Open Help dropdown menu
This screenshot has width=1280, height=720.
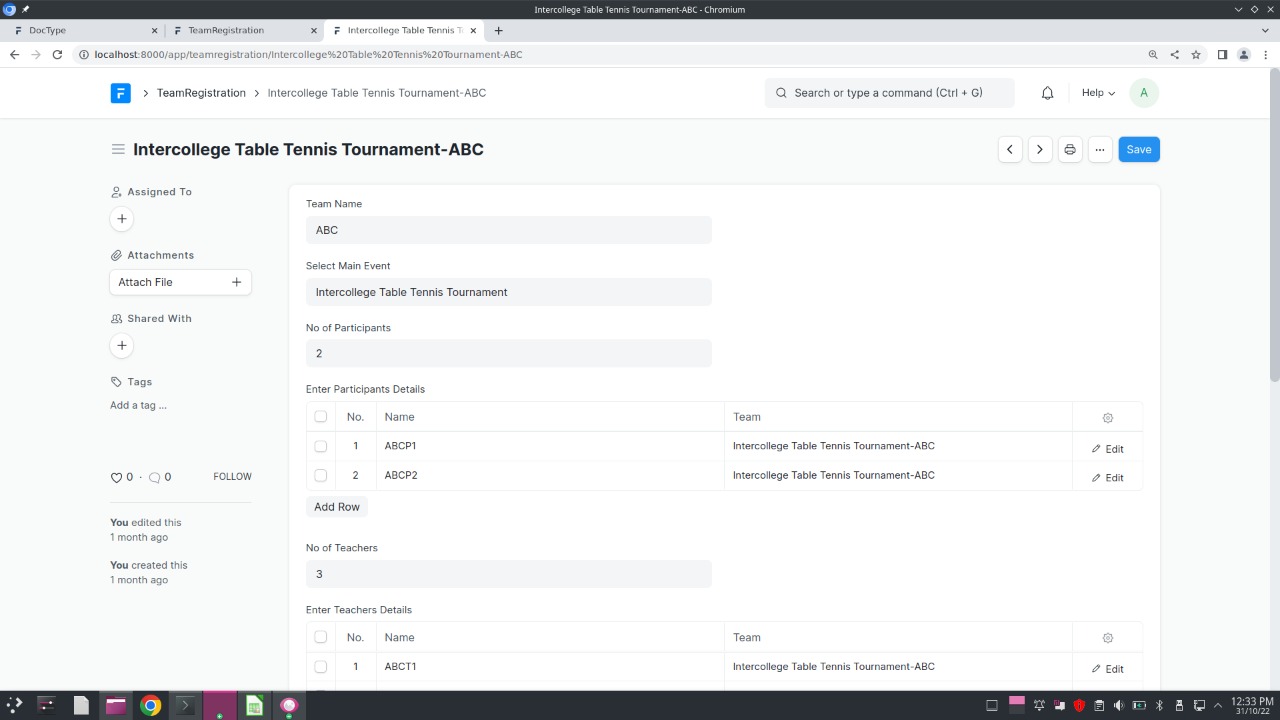coord(1098,93)
